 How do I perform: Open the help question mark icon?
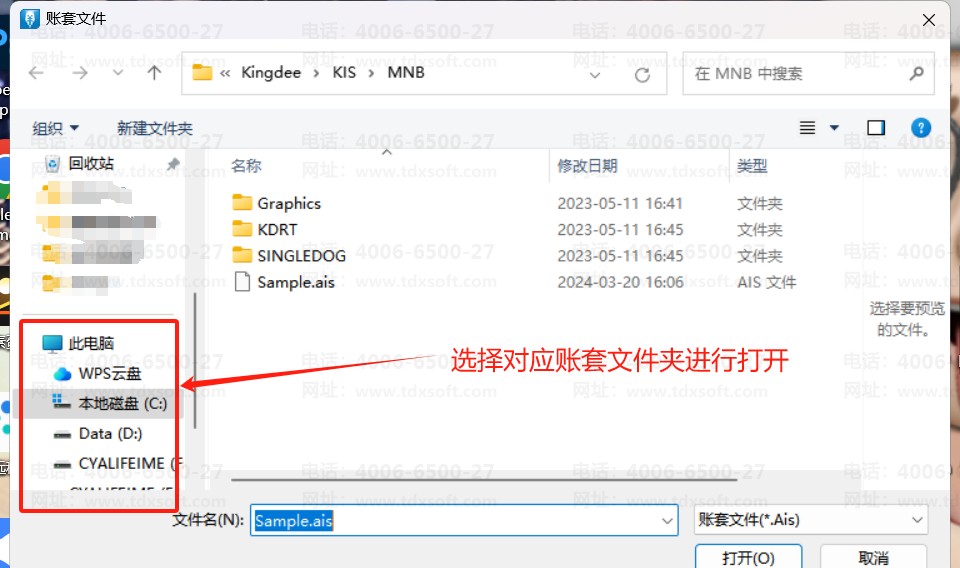[921, 127]
